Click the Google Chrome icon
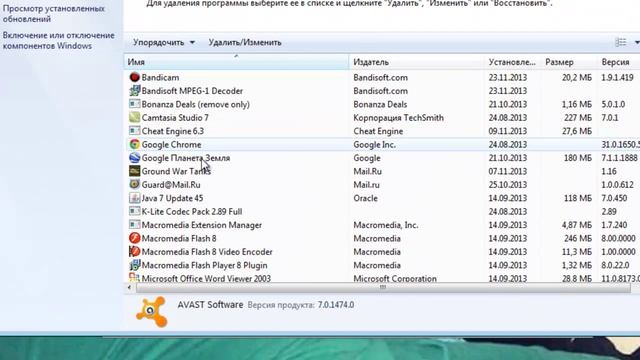The image size is (640, 360). pyautogui.click(x=134, y=144)
